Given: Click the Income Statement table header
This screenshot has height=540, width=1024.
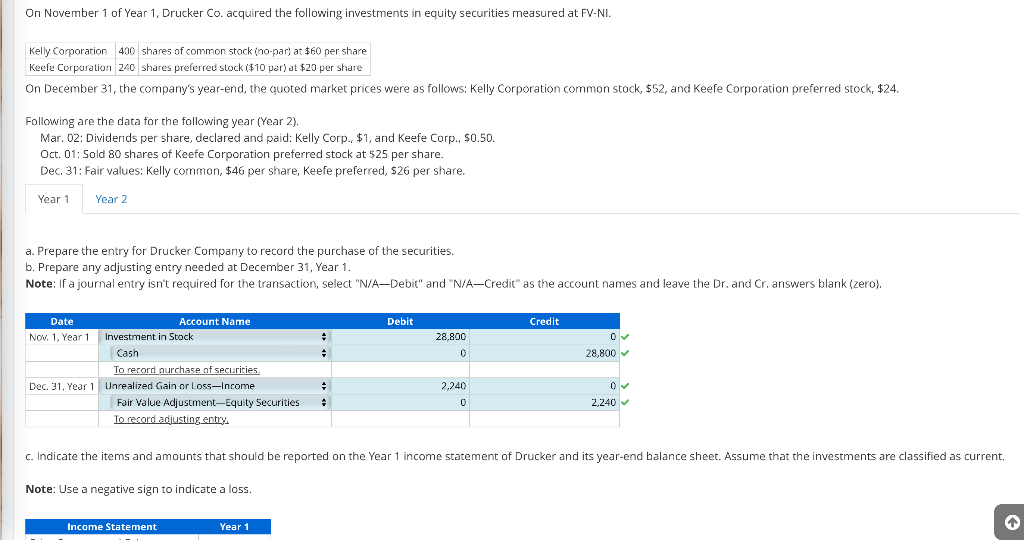Looking at the screenshot, I should pos(112,526).
